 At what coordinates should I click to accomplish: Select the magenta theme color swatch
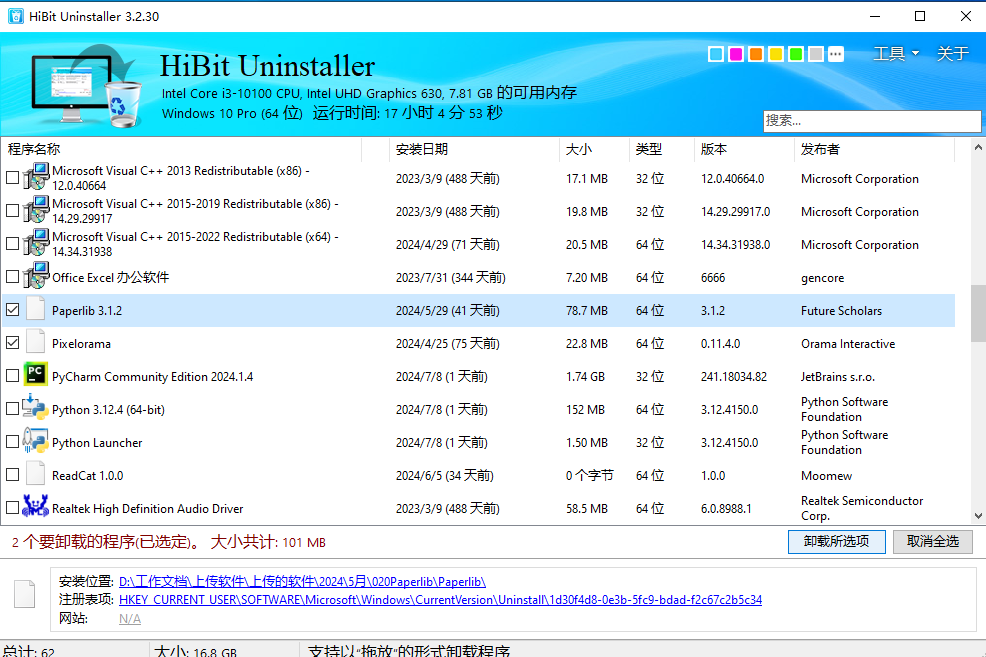click(735, 54)
